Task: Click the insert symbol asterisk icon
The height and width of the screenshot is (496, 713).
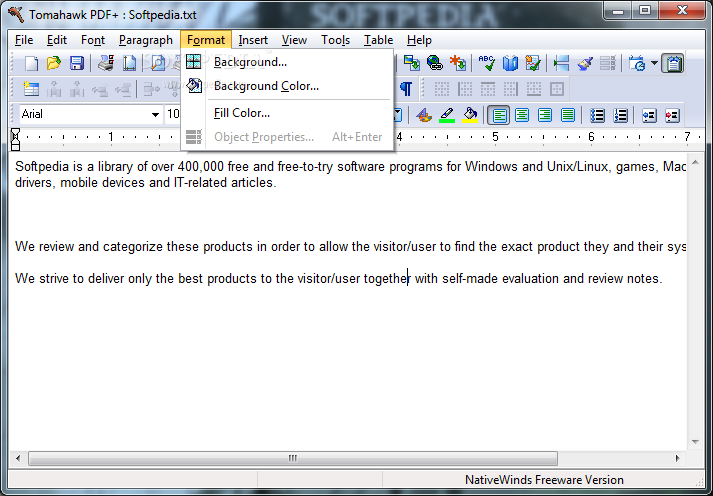Action: click(458, 63)
